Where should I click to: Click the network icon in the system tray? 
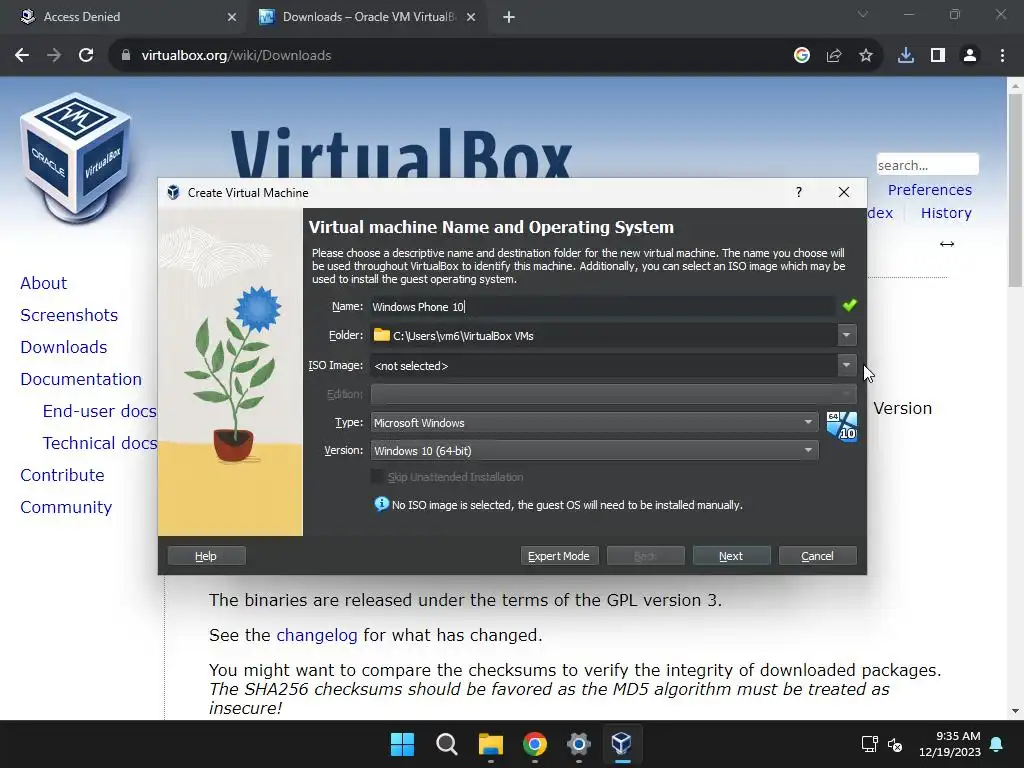(x=869, y=744)
